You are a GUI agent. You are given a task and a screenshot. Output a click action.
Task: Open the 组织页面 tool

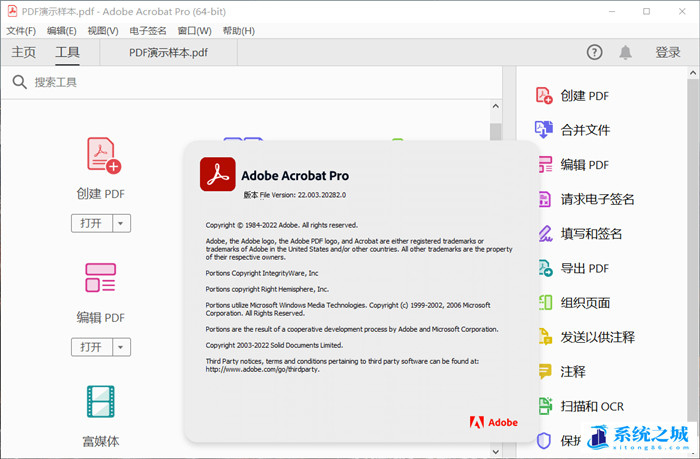click(x=544, y=303)
